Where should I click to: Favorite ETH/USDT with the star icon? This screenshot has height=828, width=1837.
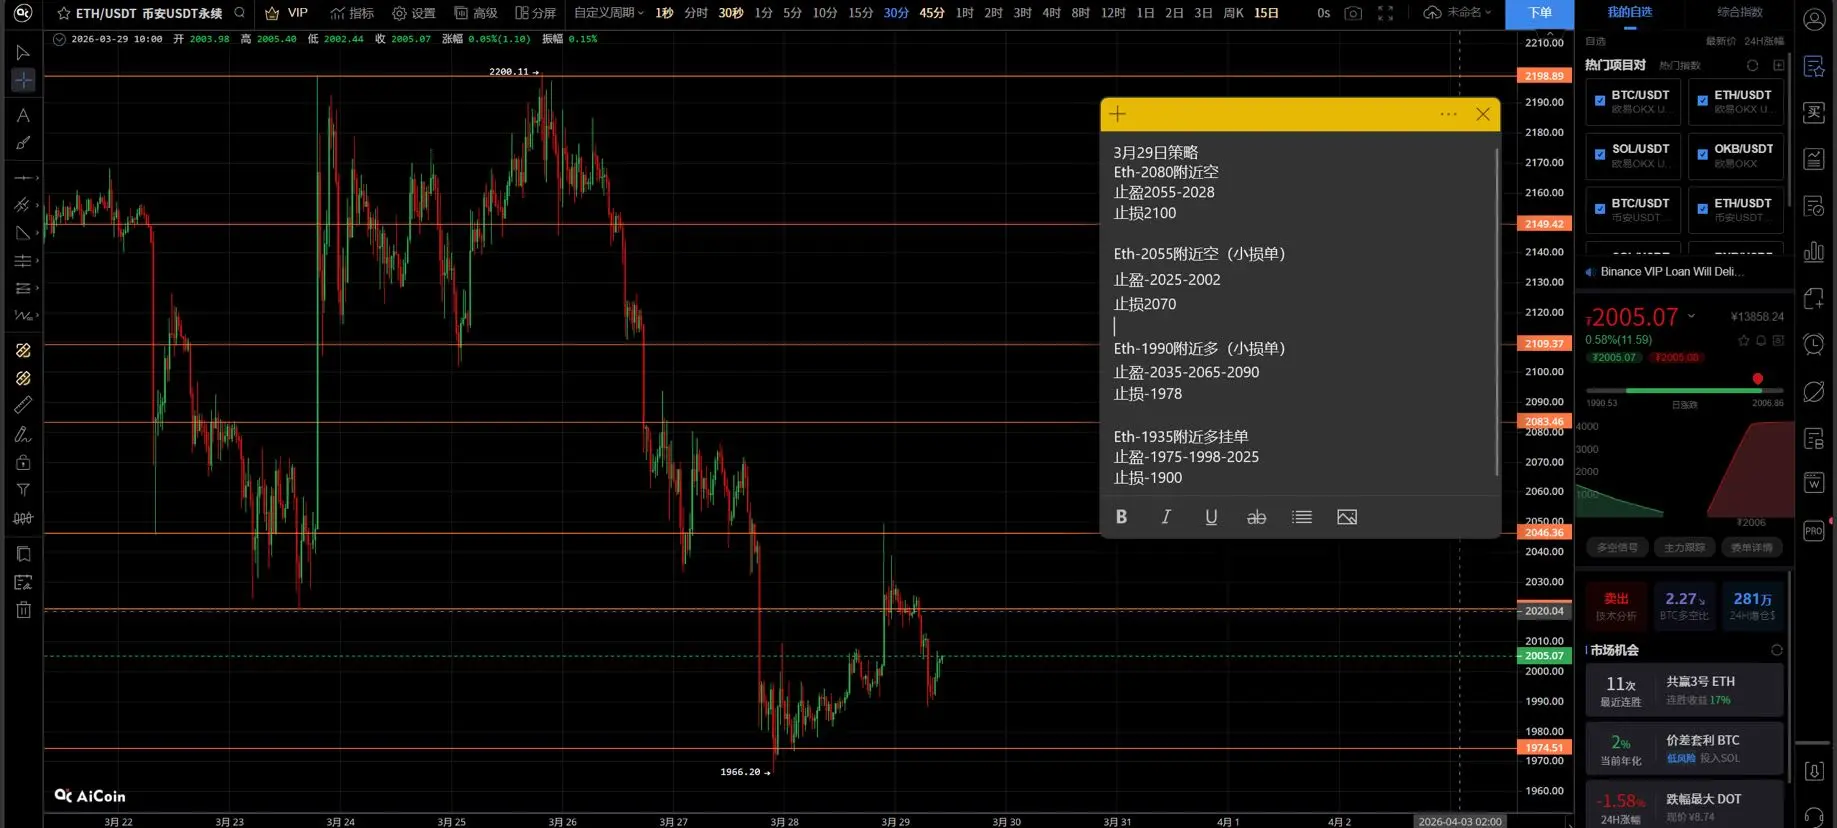tap(64, 13)
